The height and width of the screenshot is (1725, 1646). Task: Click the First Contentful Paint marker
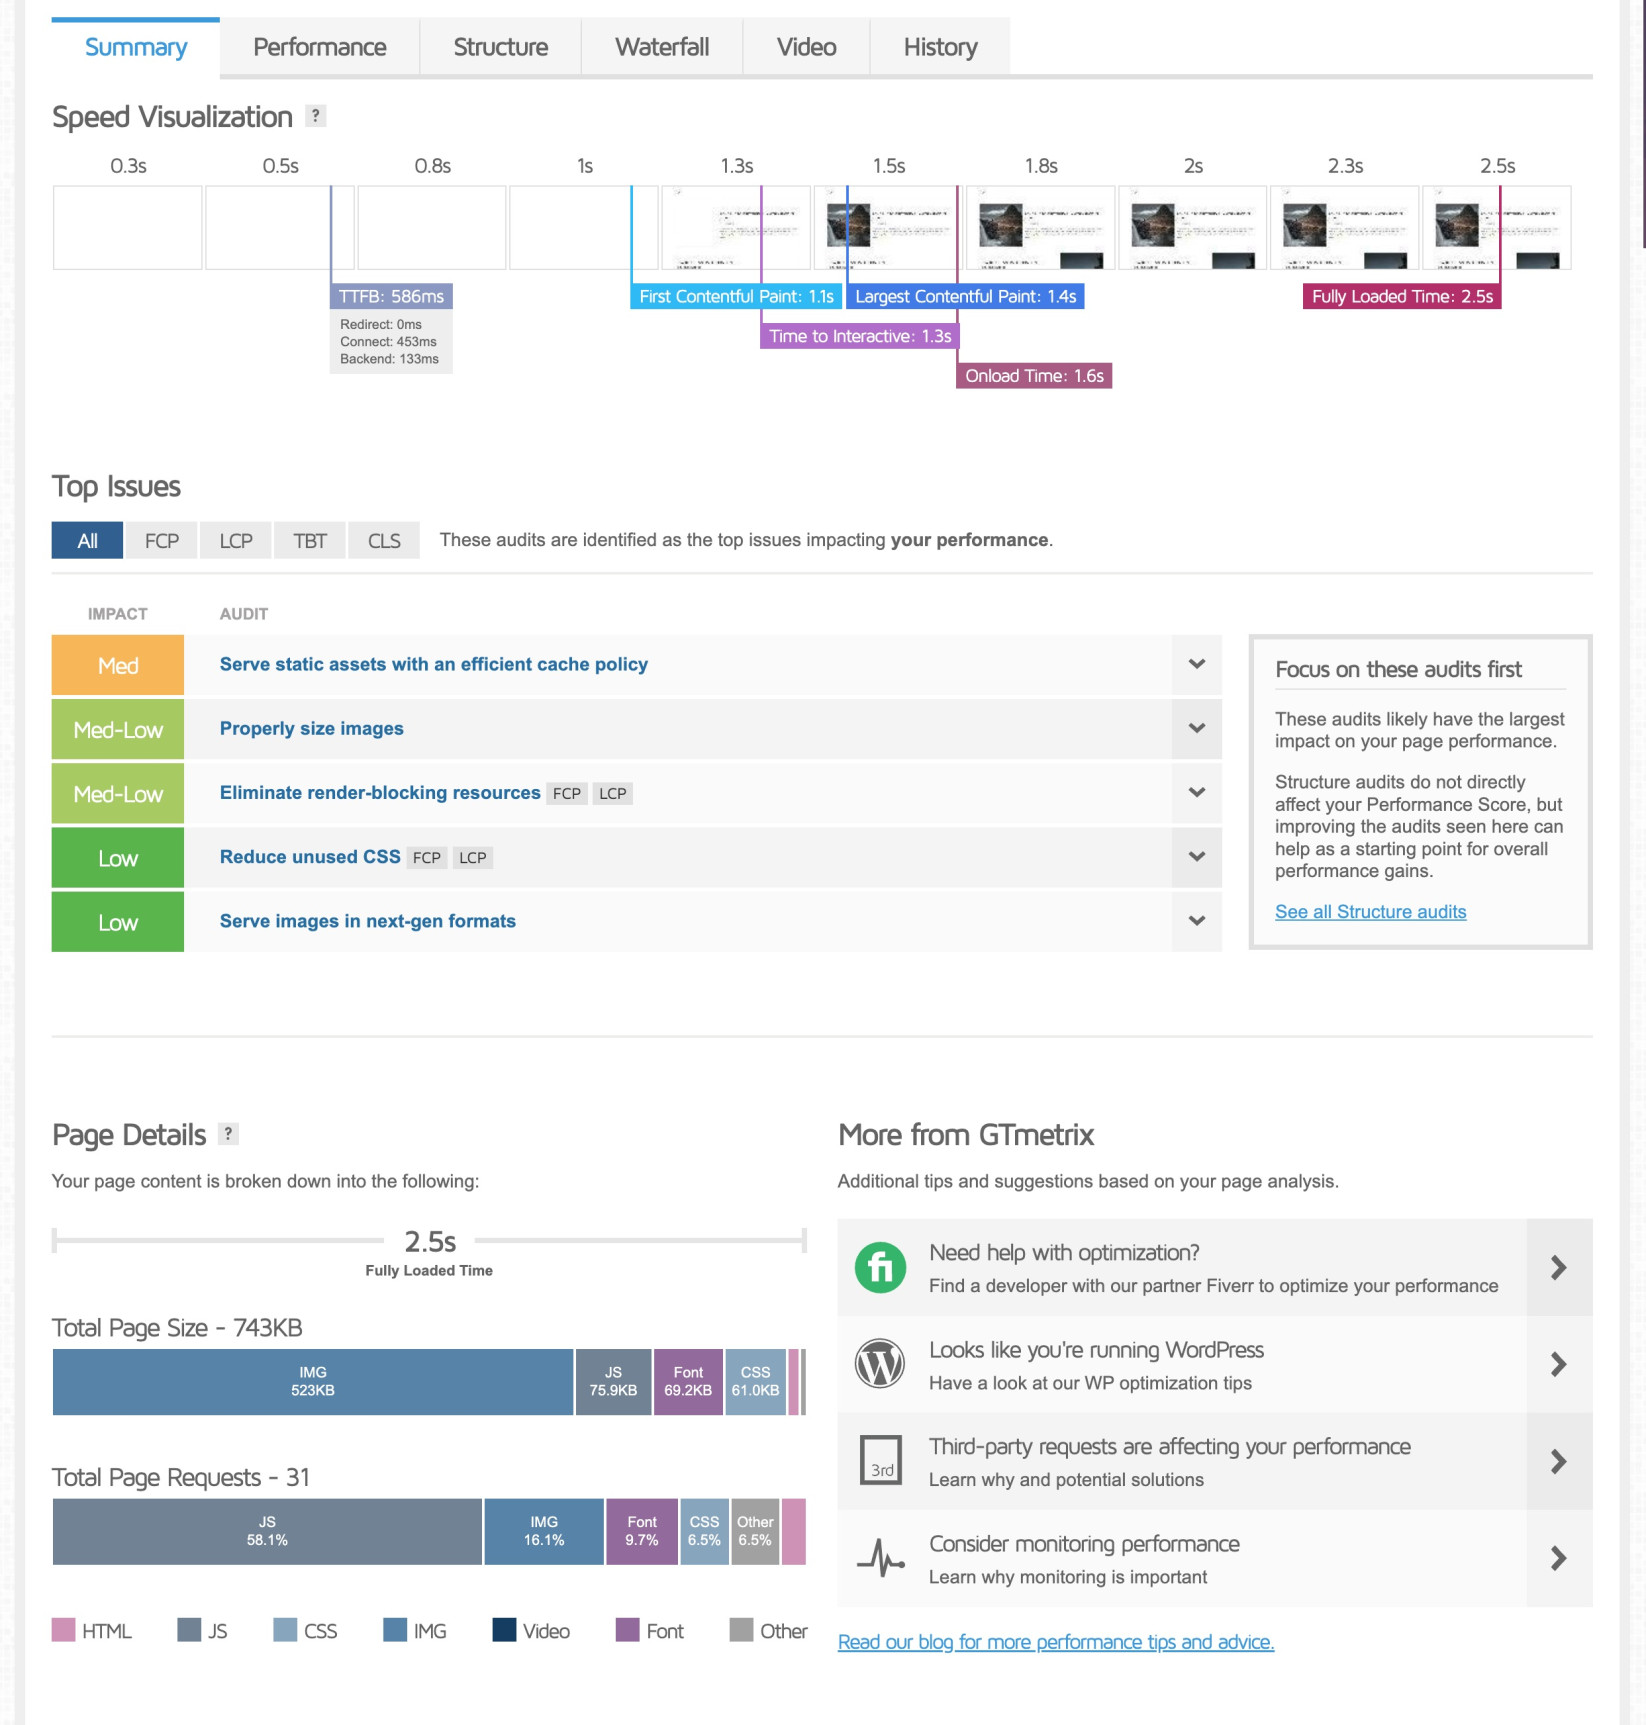(736, 296)
